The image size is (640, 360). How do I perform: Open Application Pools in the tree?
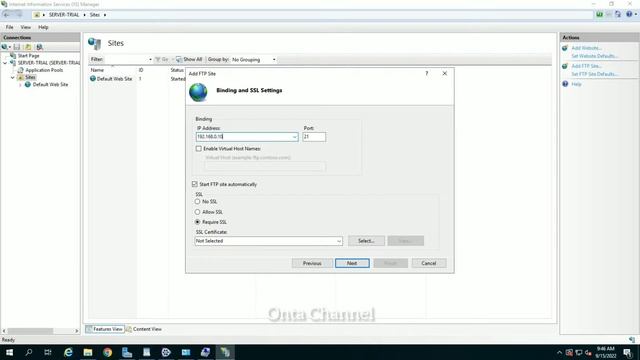click(44, 70)
